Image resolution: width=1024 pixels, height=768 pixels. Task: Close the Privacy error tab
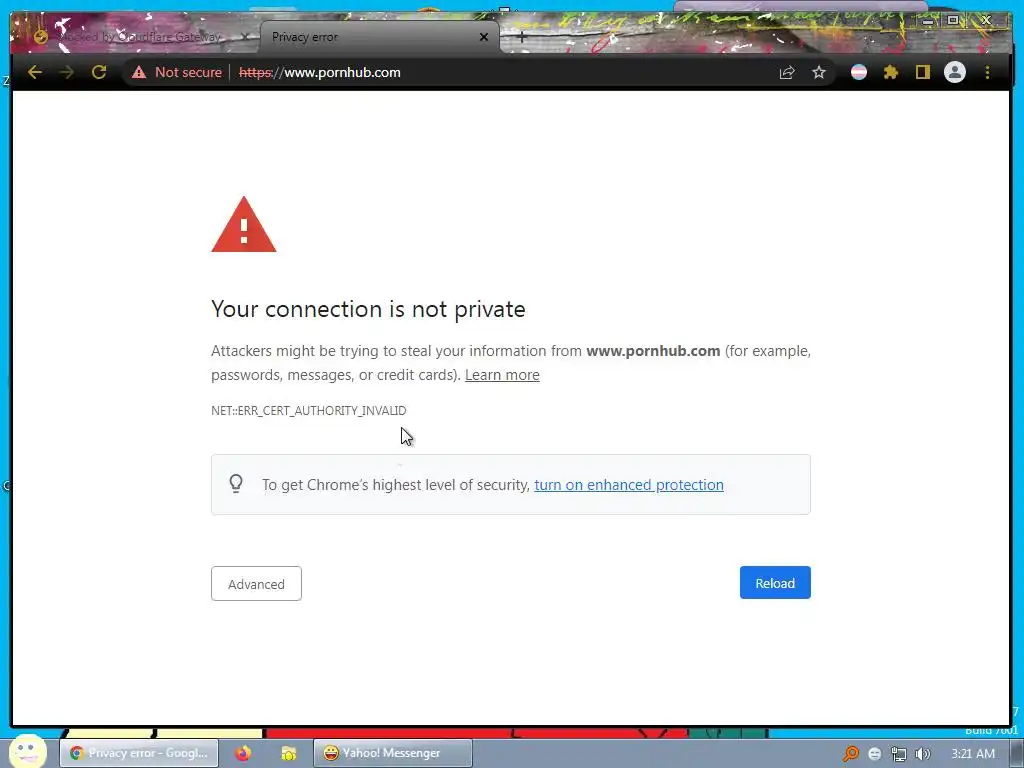click(x=484, y=37)
